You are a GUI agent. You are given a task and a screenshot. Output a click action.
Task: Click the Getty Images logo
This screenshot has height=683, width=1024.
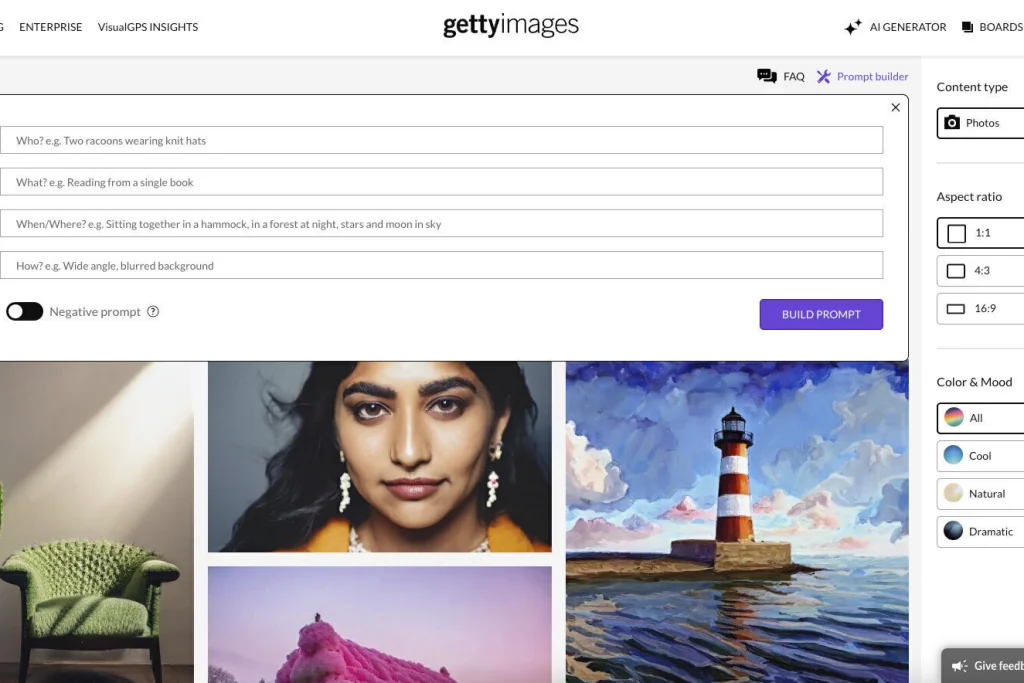tap(511, 25)
